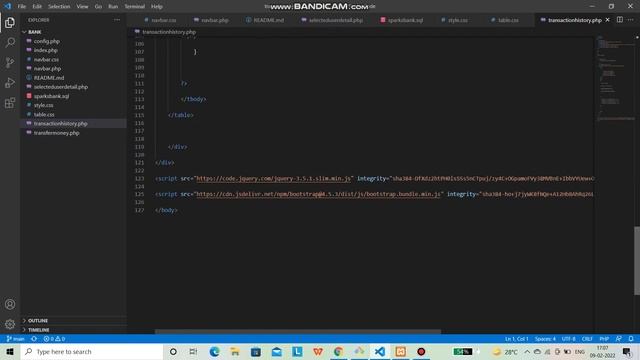Open the Terminal menu
This screenshot has width=640, height=360.
click(x=135, y=7)
